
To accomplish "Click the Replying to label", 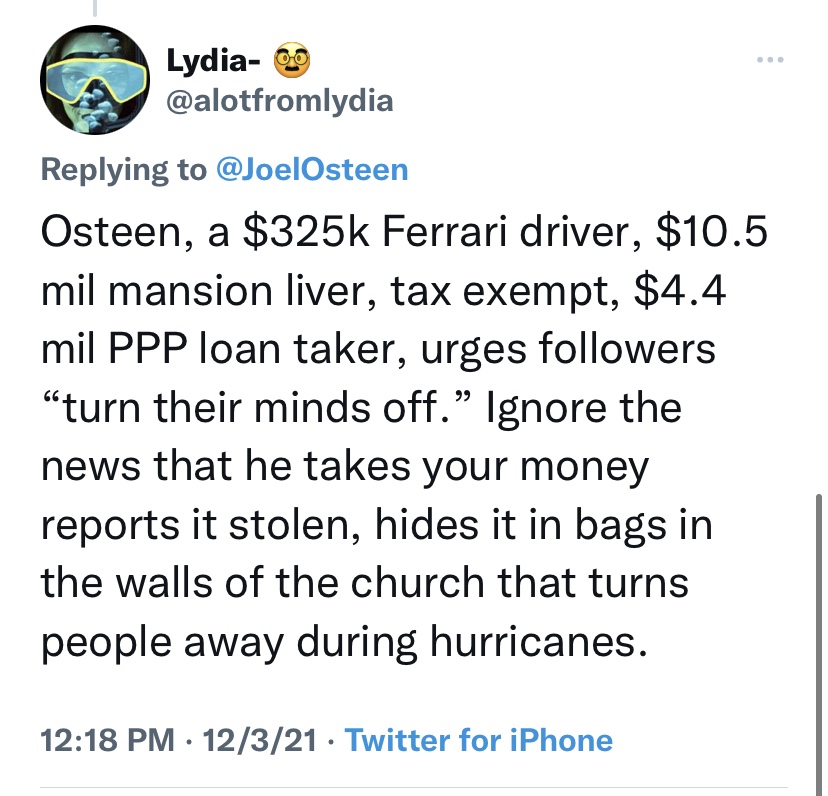I will tap(120, 169).
